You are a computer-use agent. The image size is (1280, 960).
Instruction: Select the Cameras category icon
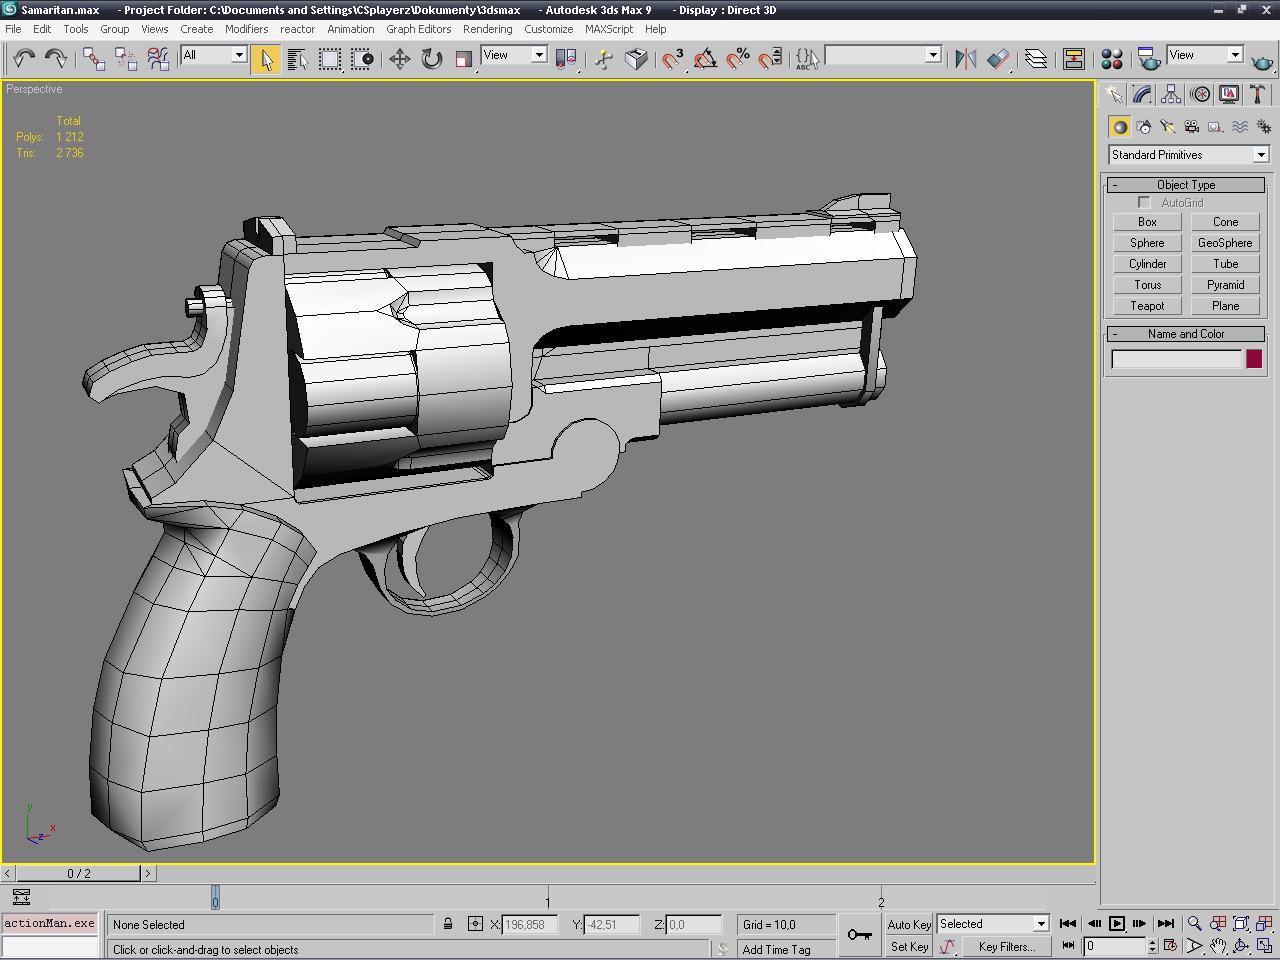point(1192,127)
